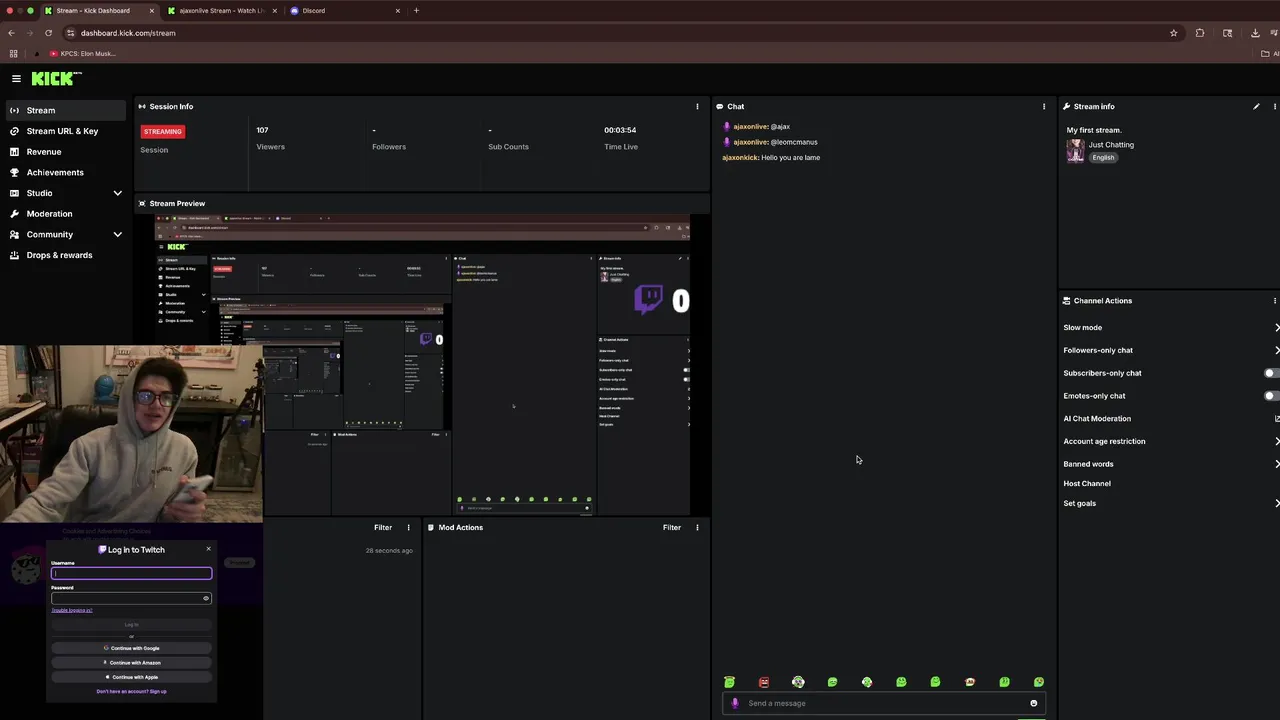
Task: Open a new browser tab
Action: coord(416,10)
